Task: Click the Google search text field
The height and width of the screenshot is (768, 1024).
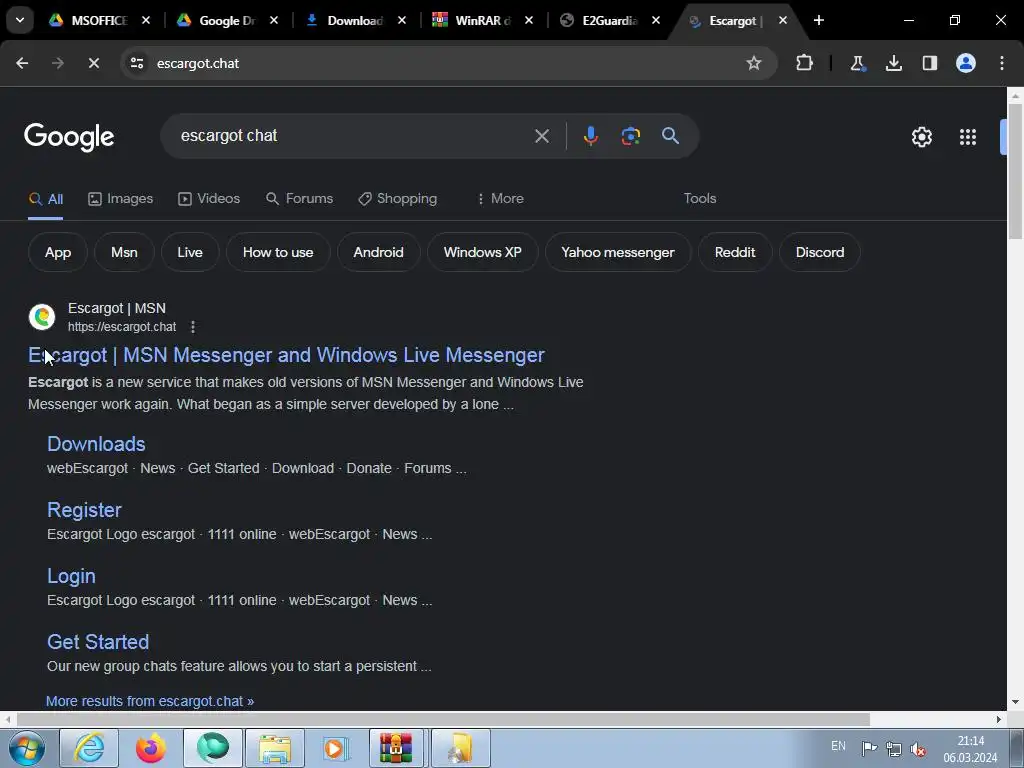Action: (353, 136)
